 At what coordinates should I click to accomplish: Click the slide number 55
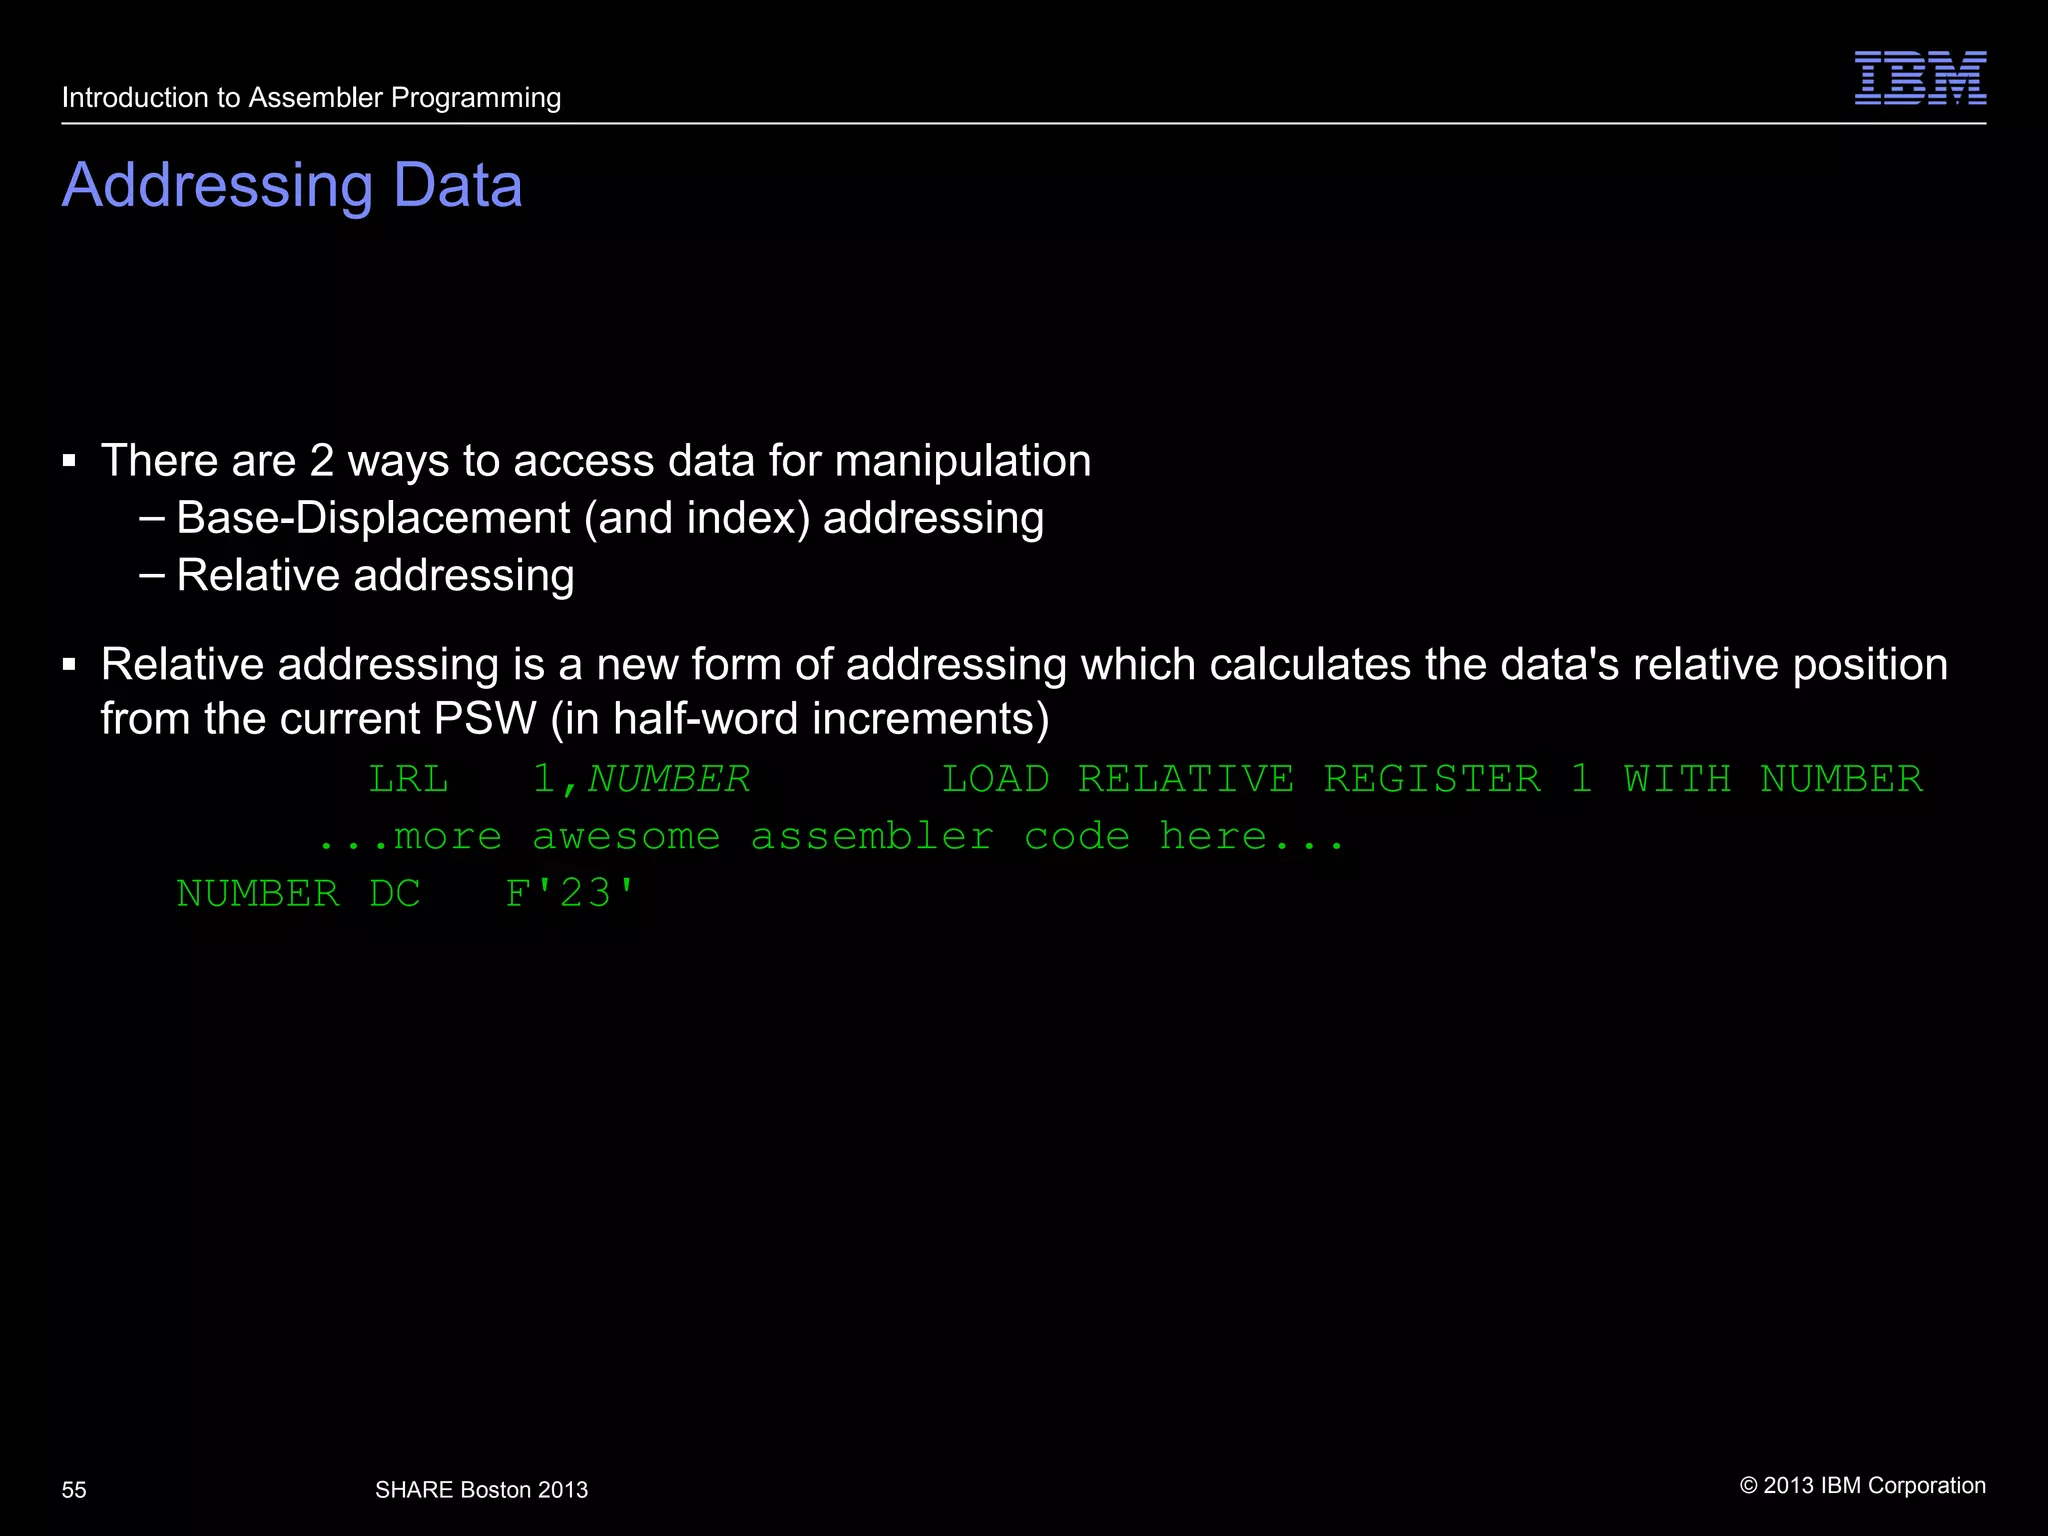coord(74,1490)
